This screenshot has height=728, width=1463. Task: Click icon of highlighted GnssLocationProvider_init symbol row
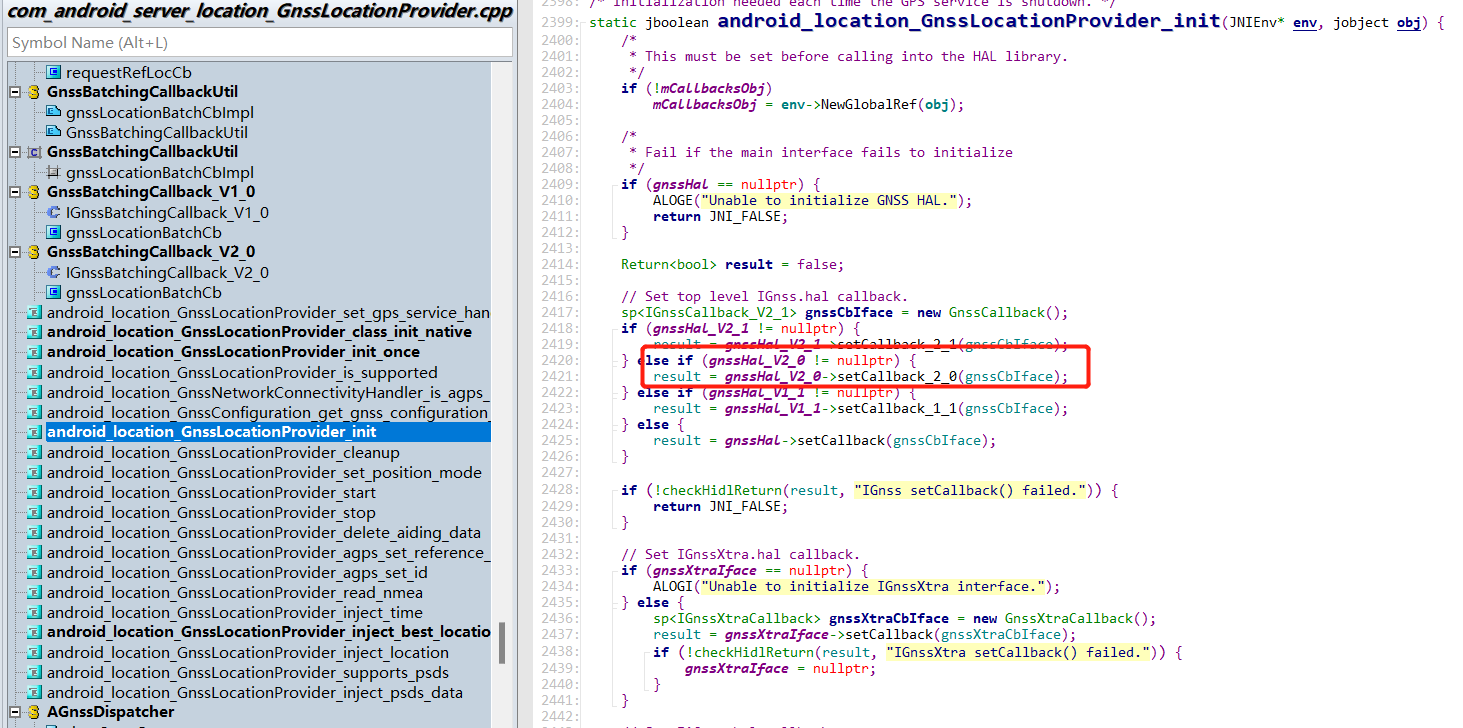click(x=34, y=432)
